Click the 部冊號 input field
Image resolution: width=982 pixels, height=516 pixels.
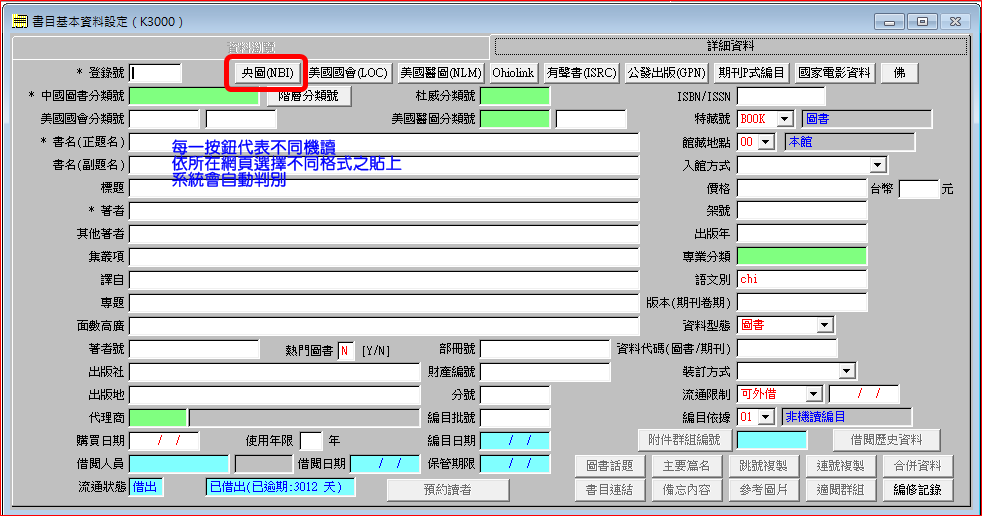(x=545, y=349)
